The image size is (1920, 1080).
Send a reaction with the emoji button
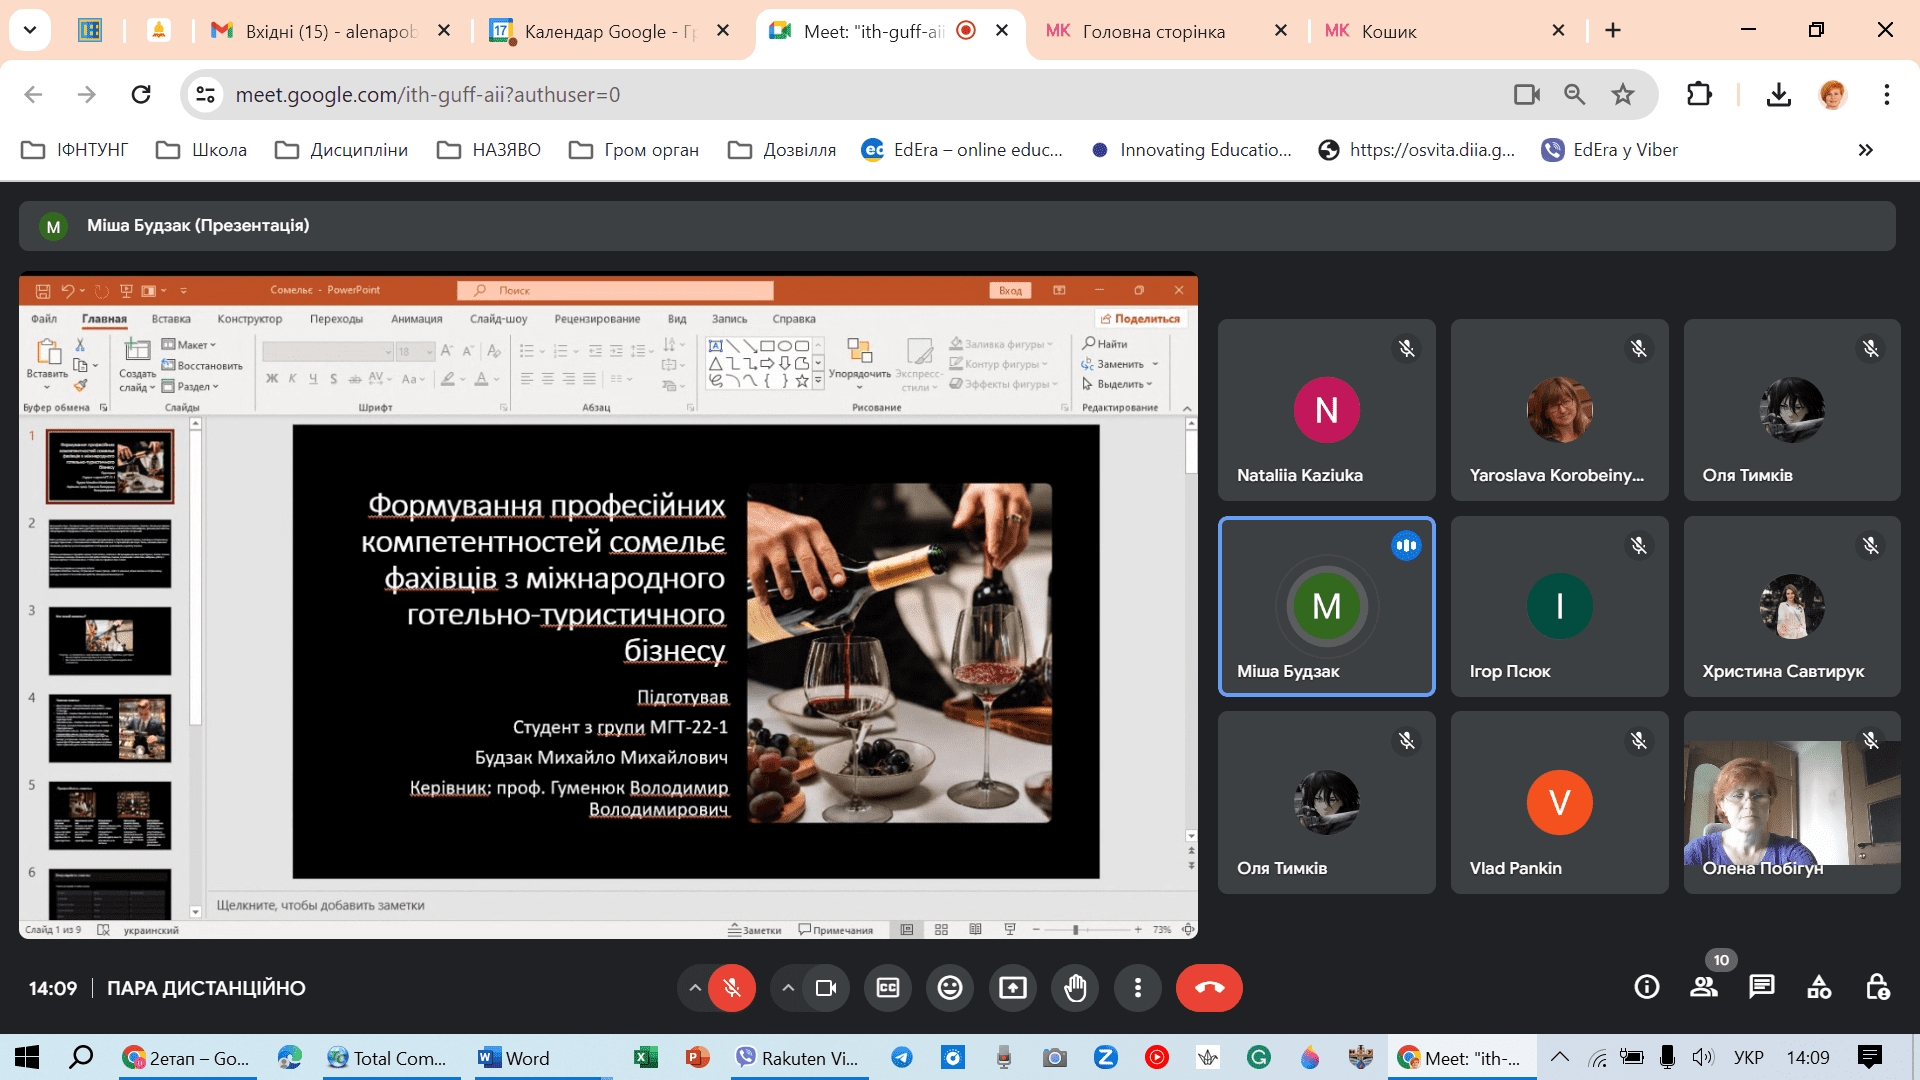pos(949,988)
